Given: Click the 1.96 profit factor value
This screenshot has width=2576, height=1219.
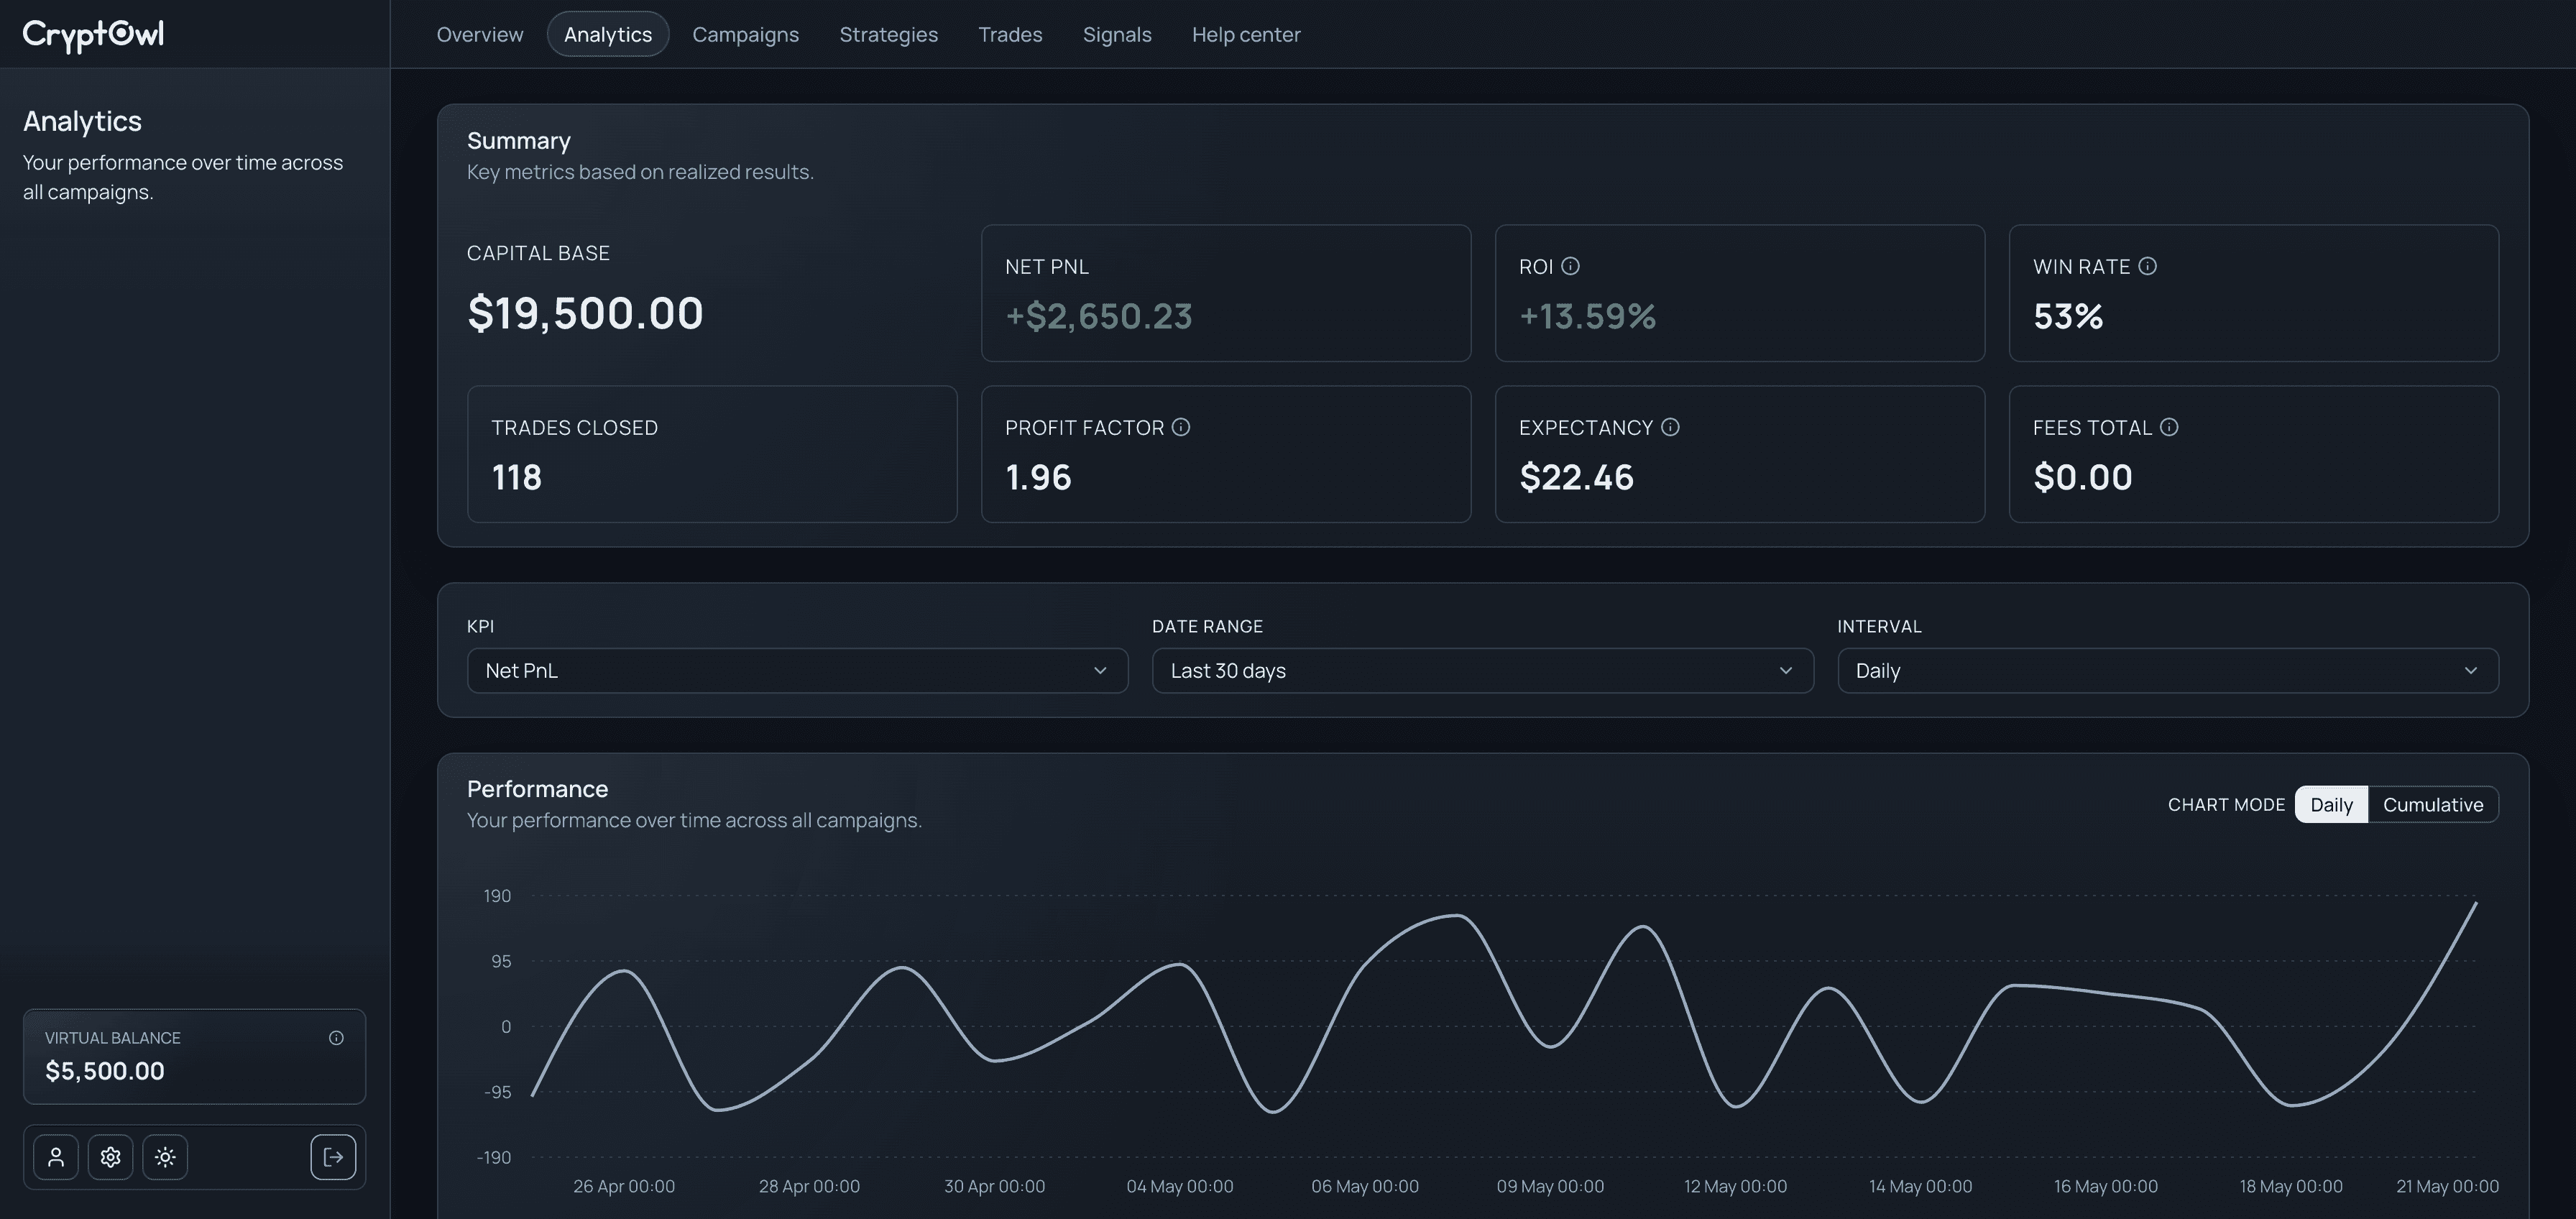Looking at the screenshot, I should click(x=1038, y=477).
